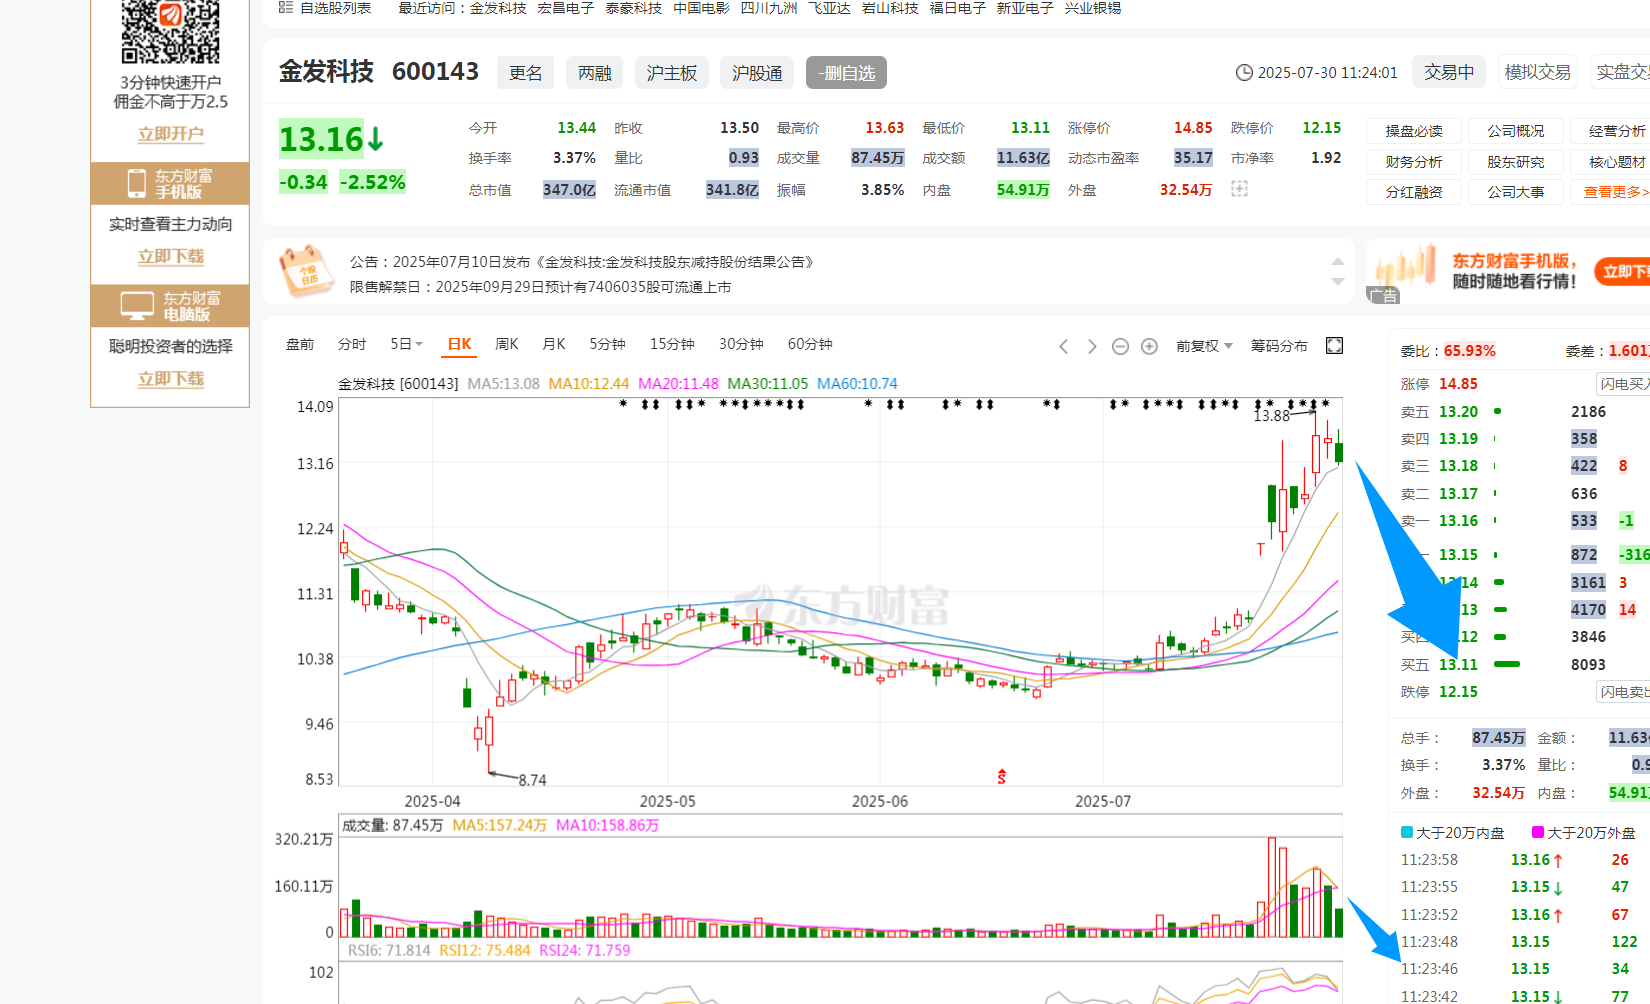1650x1004 pixels.
Task: Click the 更名 tag button
Action: [x=526, y=73]
